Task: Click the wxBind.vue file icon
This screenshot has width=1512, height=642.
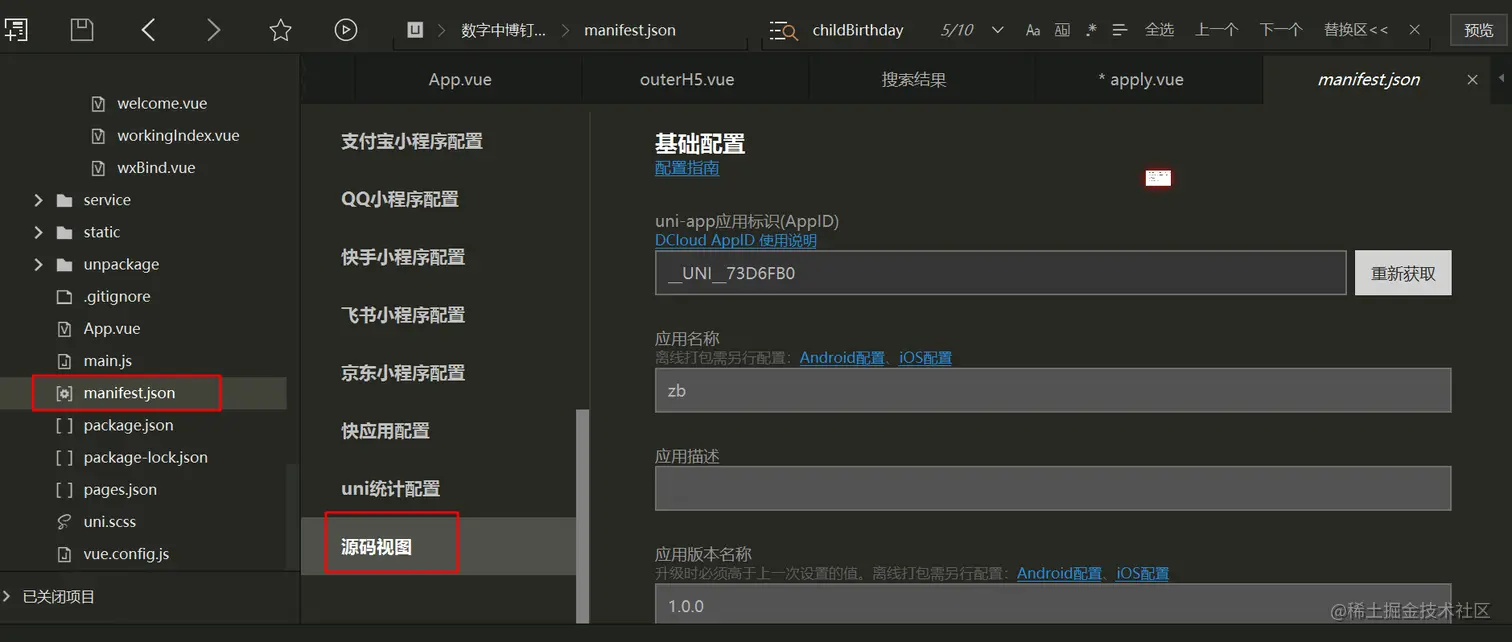Action: (98, 168)
